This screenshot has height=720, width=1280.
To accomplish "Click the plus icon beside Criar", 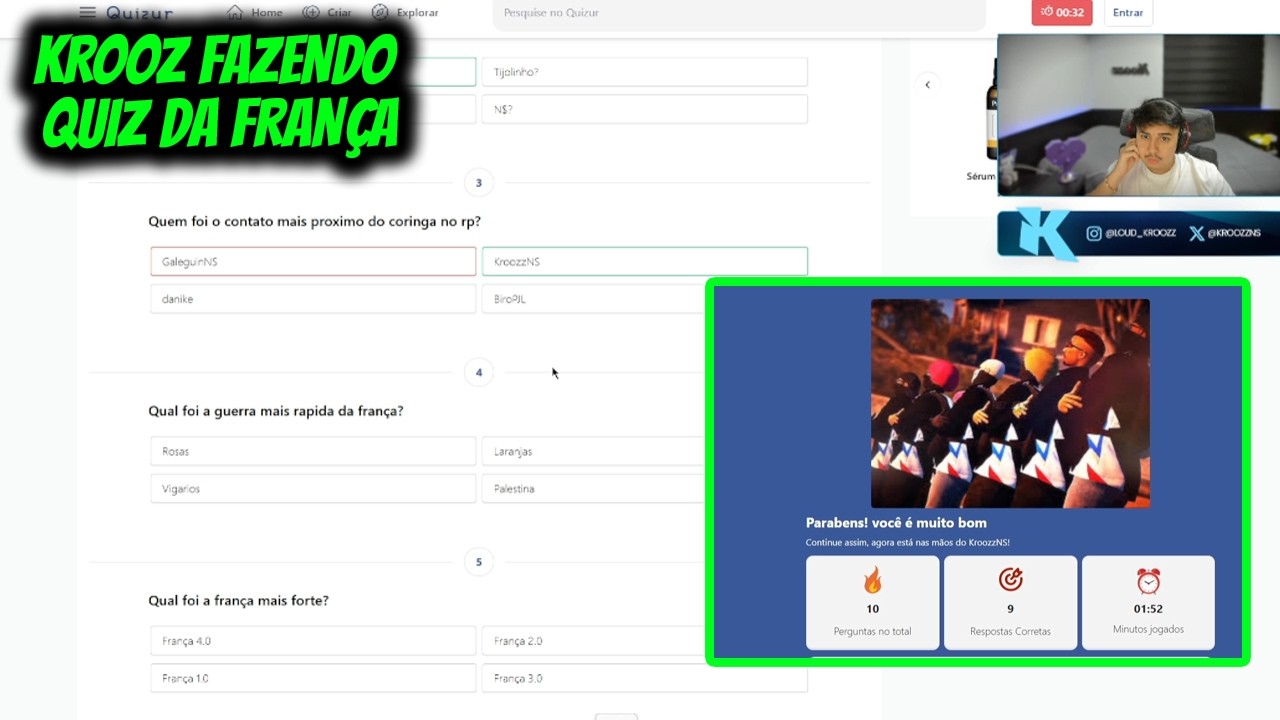I will [311, 12].
